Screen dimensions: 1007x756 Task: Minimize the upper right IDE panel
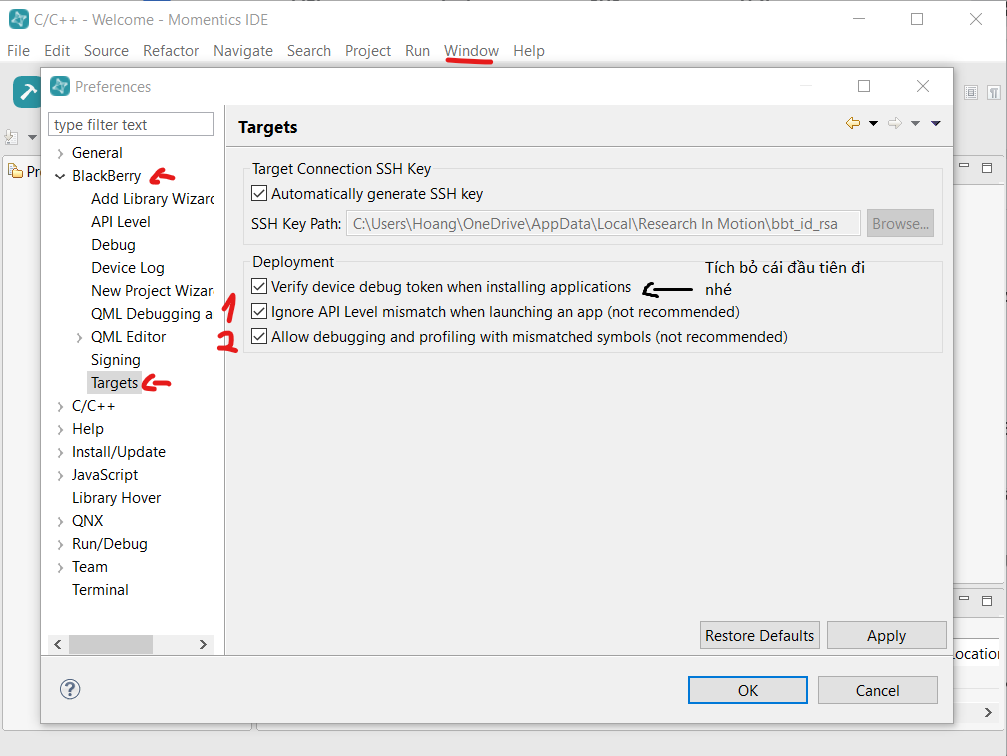pos(964,166)
